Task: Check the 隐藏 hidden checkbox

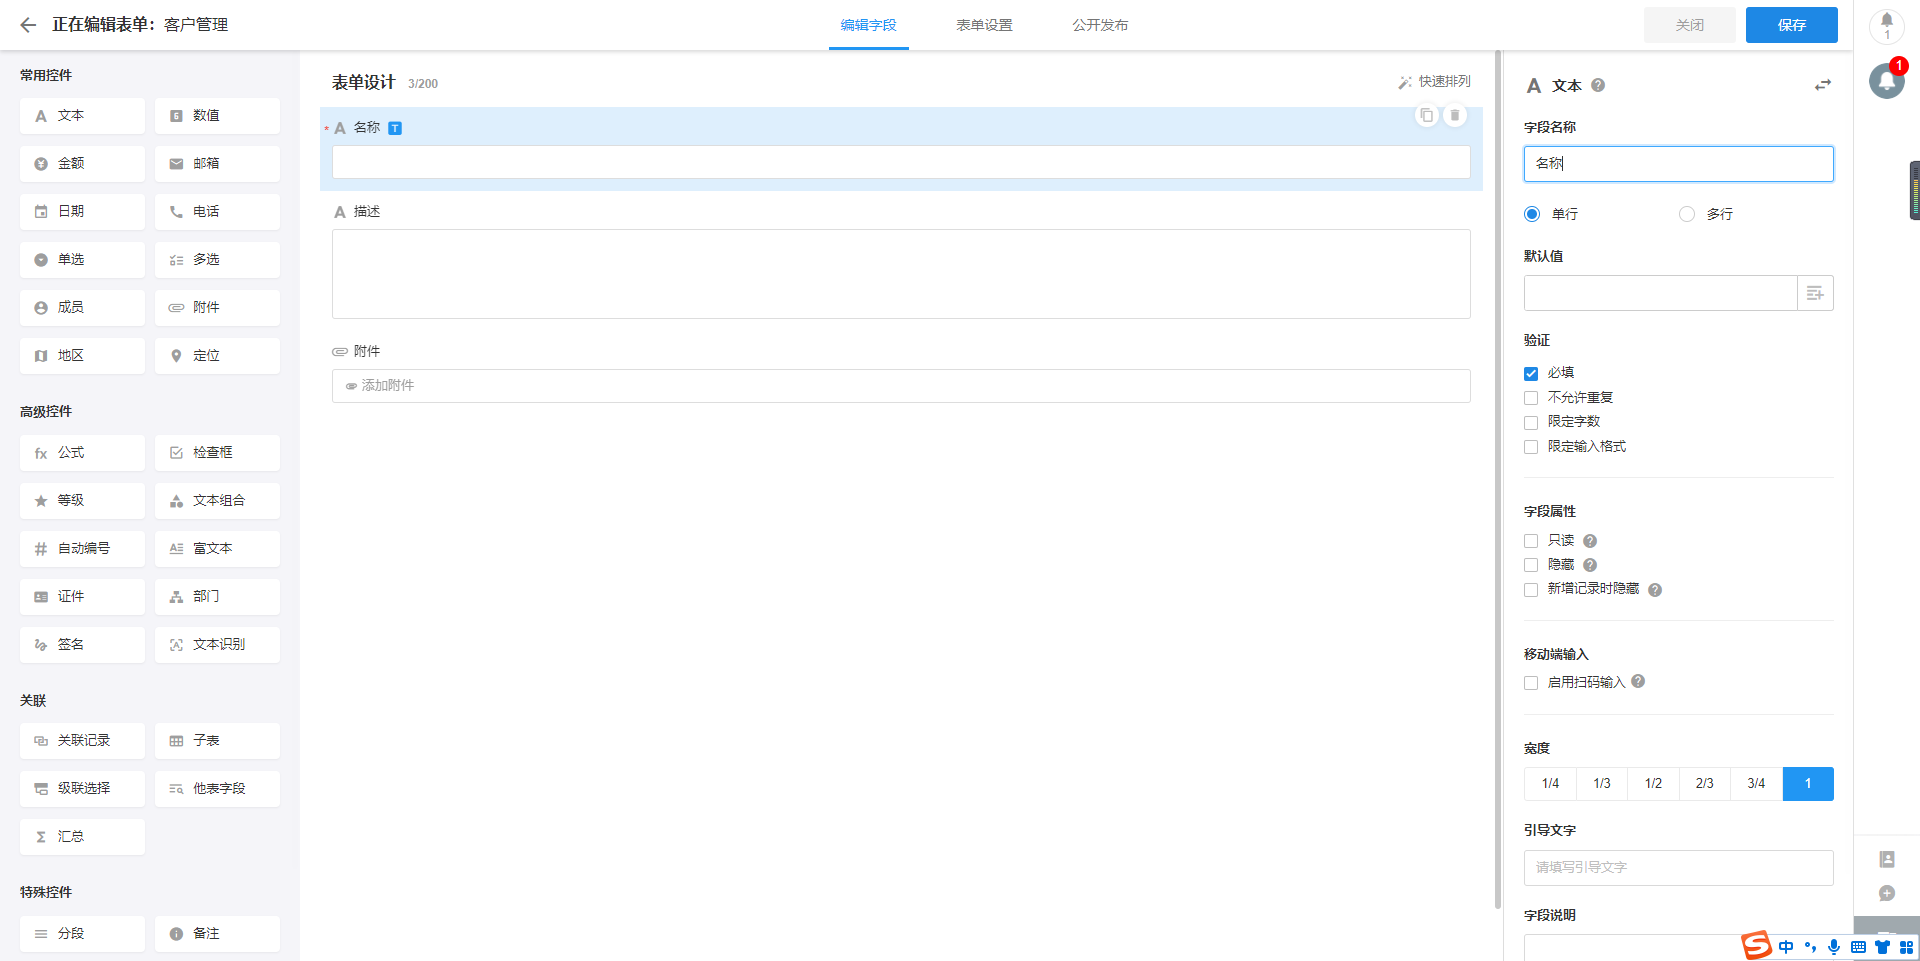Action: click(x=1531, y=565)
